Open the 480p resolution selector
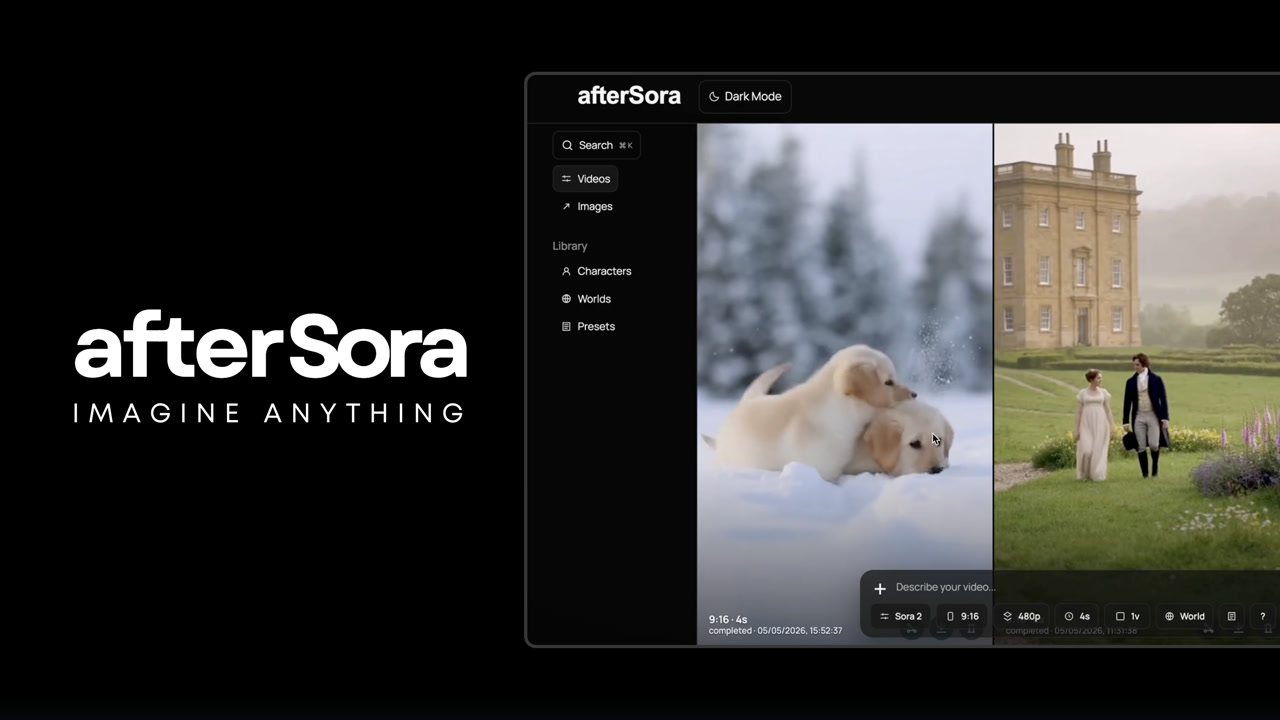Viewport: 1280px width, 720px height. click(1022, 617)
